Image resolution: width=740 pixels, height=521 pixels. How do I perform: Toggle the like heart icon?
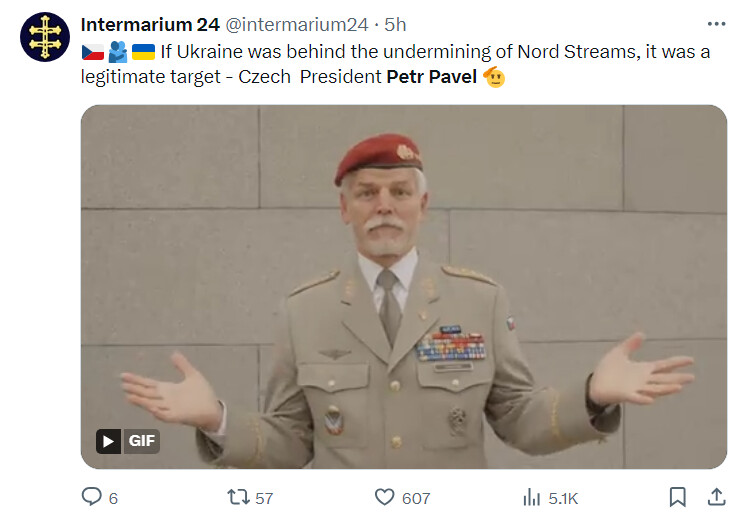click(385, 497)
